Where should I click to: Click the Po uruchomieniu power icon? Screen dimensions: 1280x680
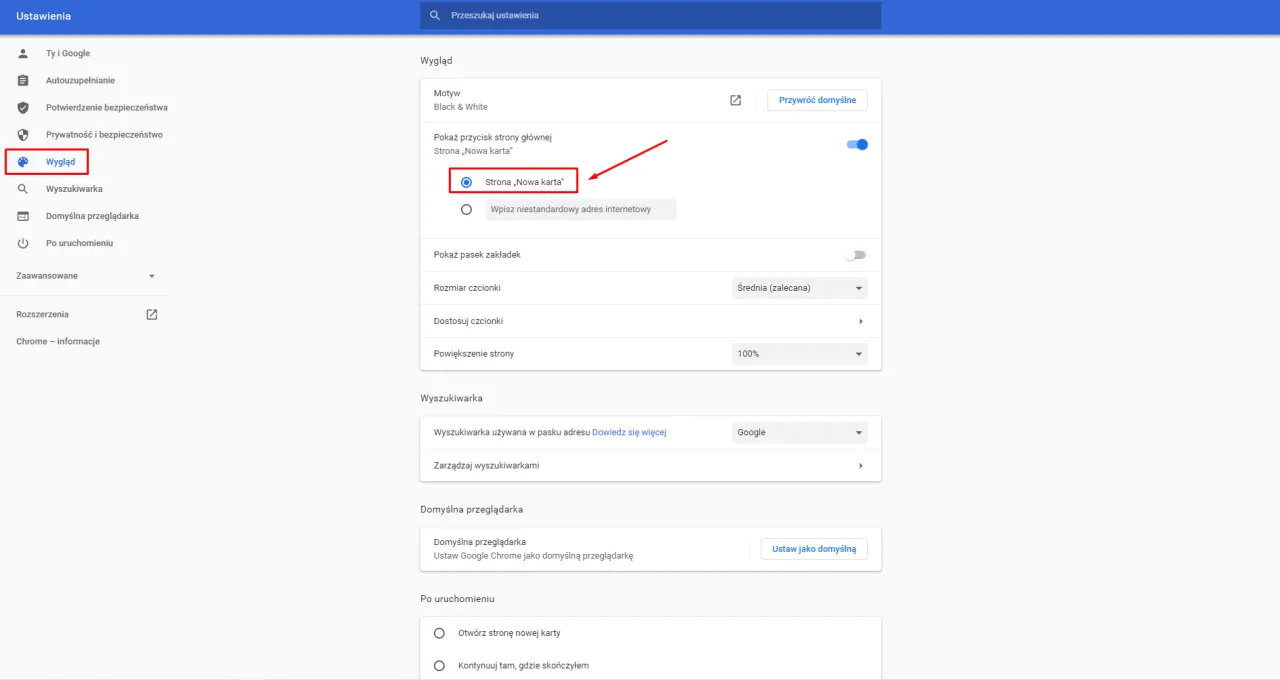coord(22,242)
